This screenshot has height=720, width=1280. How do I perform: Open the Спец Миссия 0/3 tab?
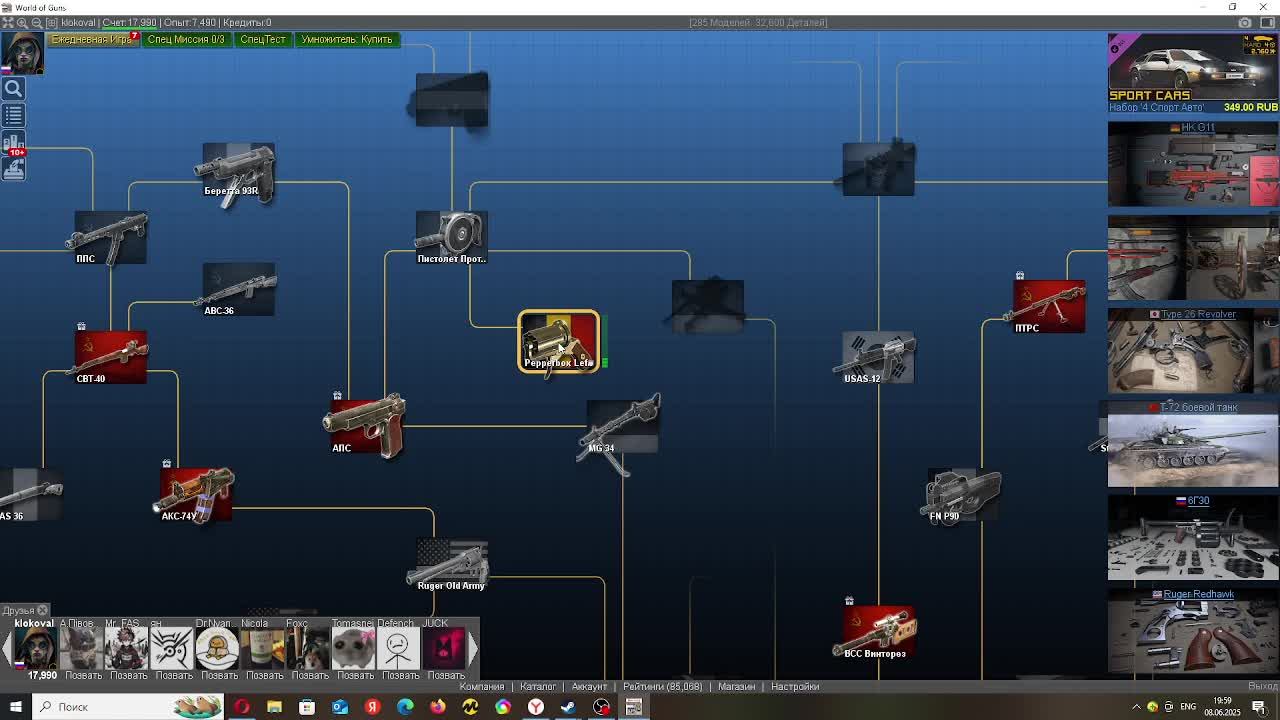(186, 39)
